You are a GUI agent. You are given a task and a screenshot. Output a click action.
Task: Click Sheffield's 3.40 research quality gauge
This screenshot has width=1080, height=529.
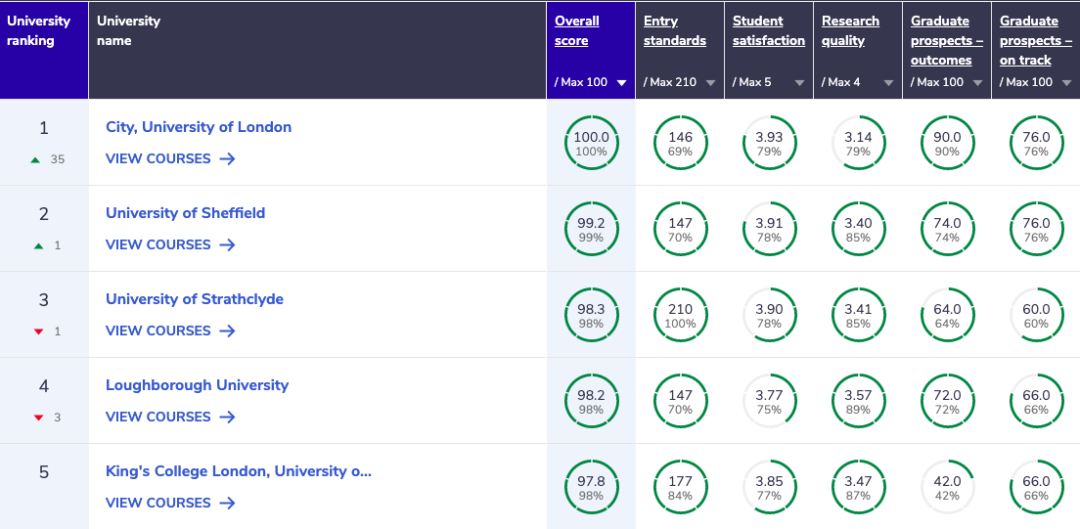(x=858, y=229)
